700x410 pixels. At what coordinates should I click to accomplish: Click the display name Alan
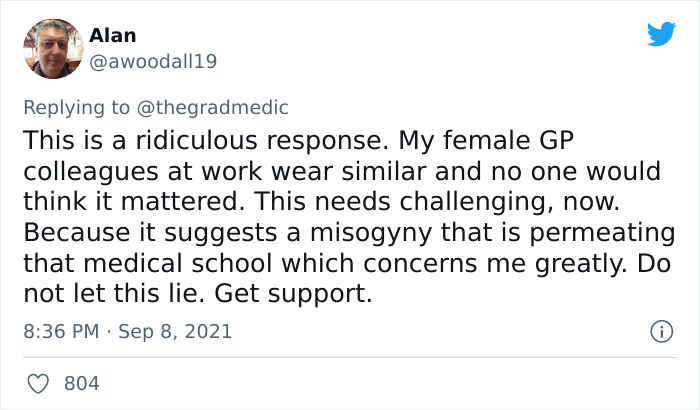113,36
